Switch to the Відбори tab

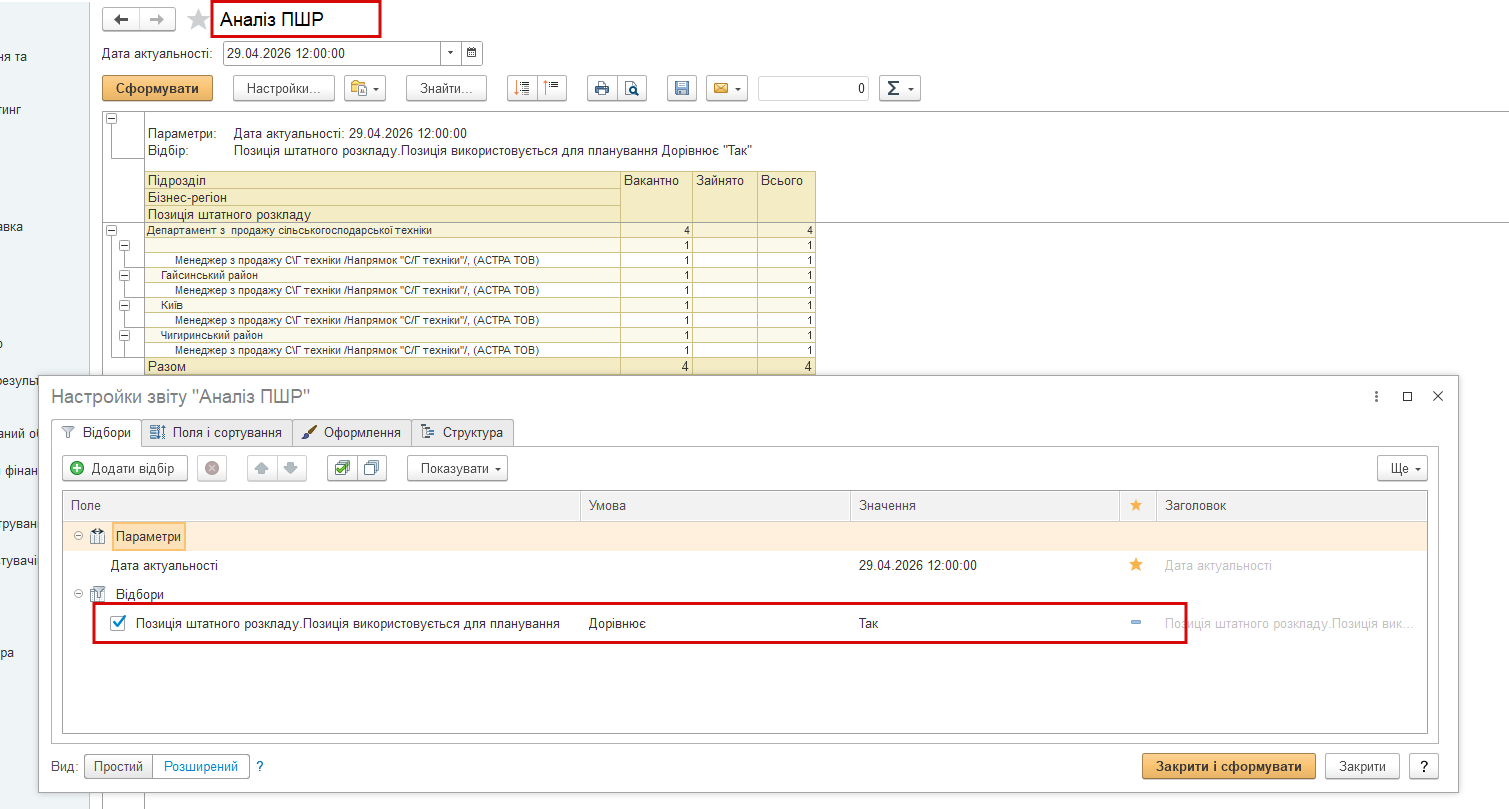(96, 433)
